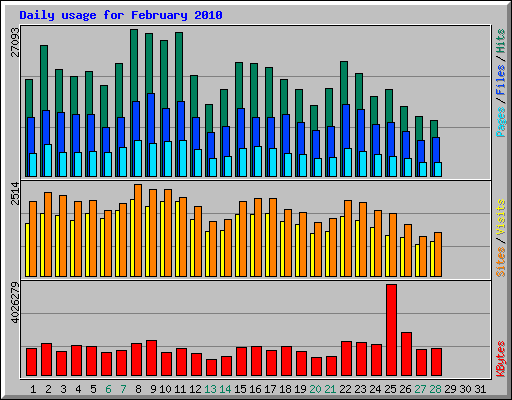Click day label 17 on x-axis

point(270,389)
